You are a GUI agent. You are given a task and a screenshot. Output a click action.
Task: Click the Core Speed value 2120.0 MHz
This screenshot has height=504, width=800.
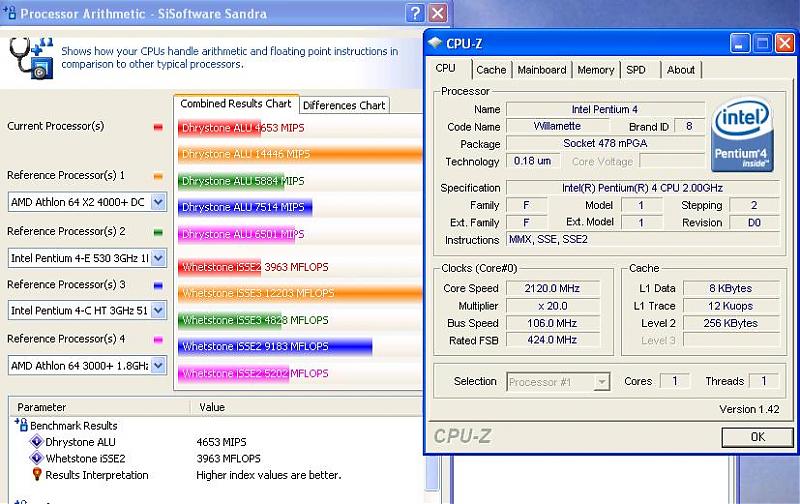tap(553, 288)
